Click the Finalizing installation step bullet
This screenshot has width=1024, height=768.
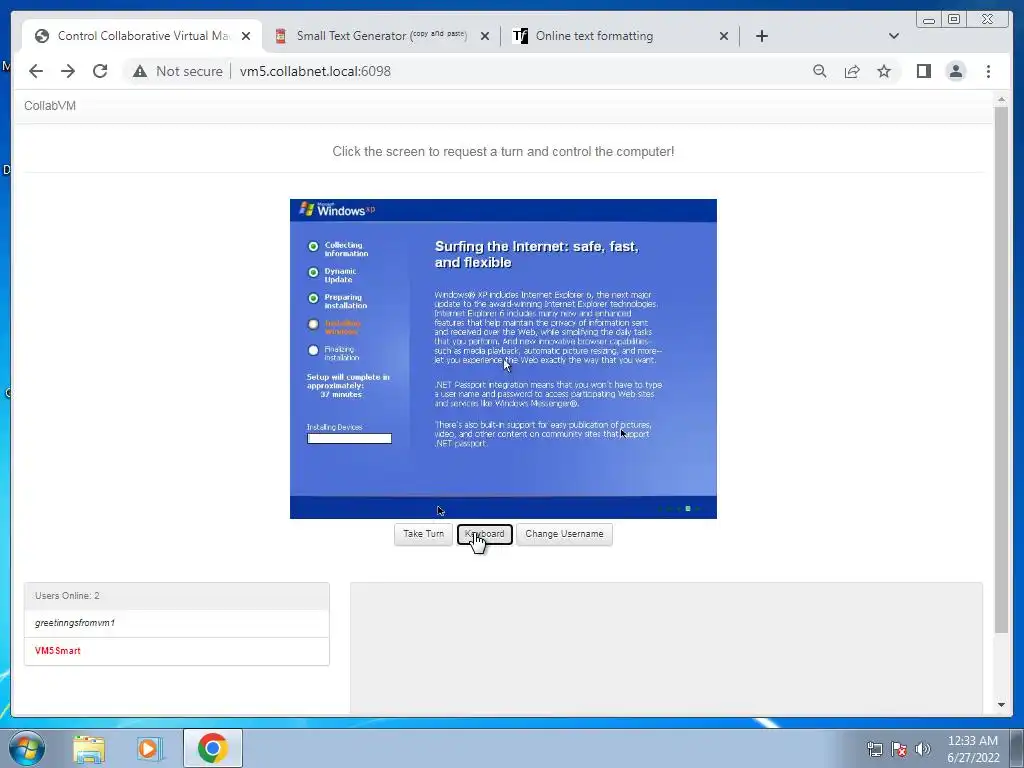click(313, 350)
